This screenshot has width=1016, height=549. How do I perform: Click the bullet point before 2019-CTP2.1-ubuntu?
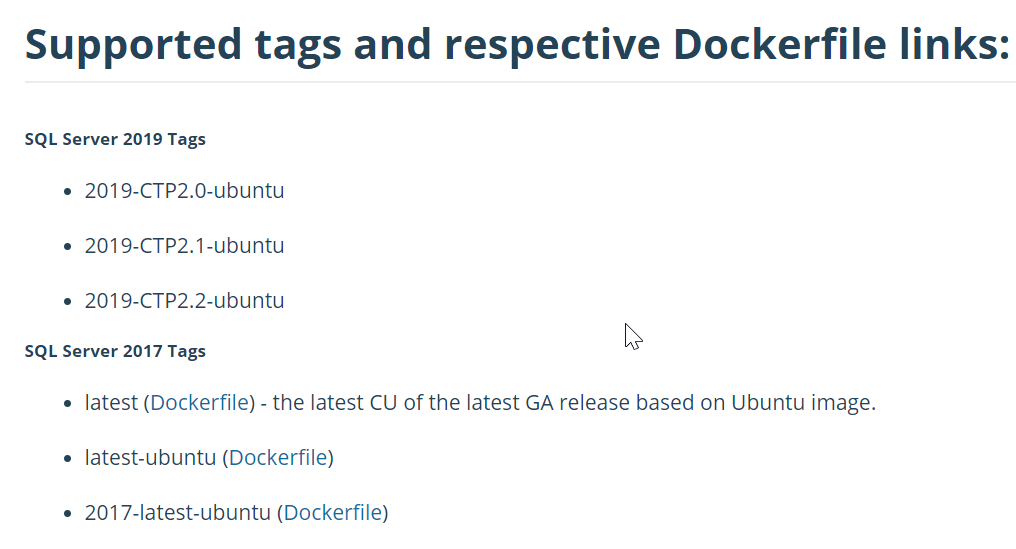pos(67,247)
